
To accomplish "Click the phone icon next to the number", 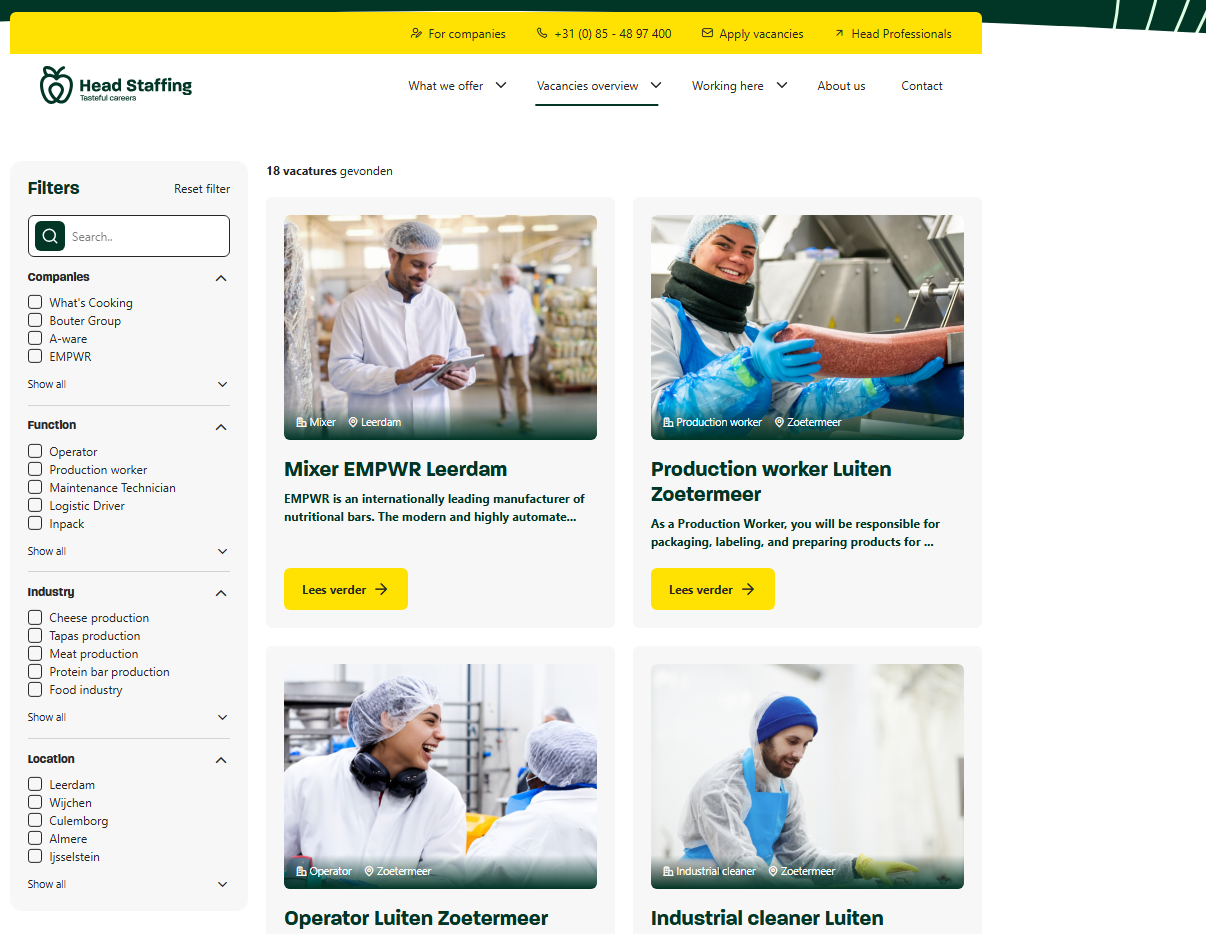I will click(x=541, y=33).
